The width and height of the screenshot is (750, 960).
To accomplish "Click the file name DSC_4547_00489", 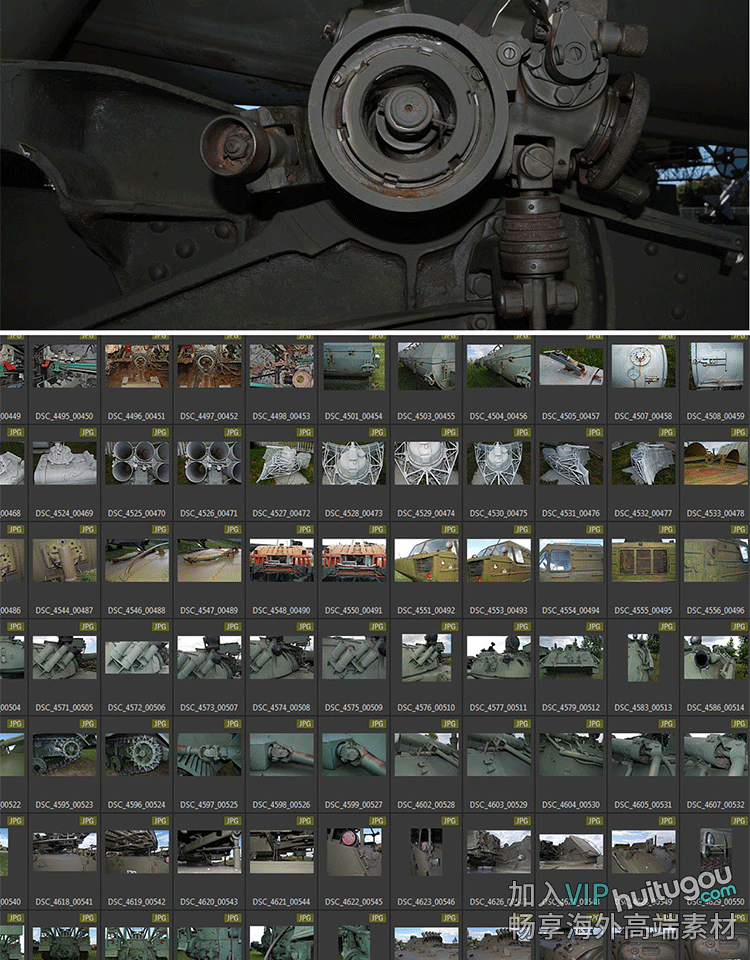I will tap(209, 610).
